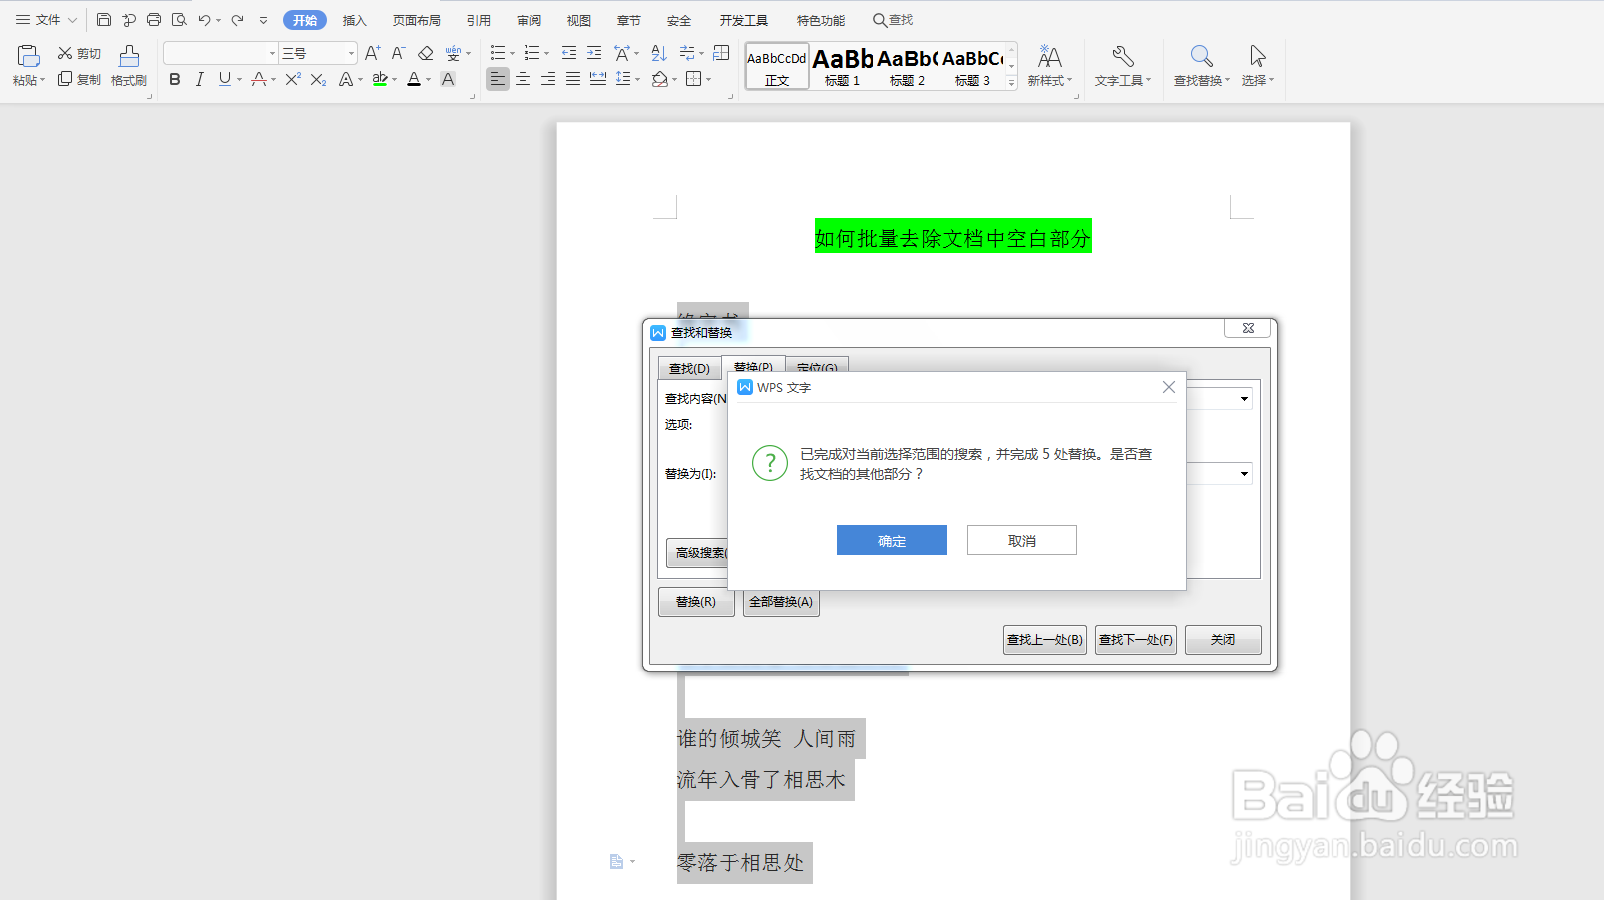
Task: Open the bullet list dropdown arrow
Action: [512, 54]
